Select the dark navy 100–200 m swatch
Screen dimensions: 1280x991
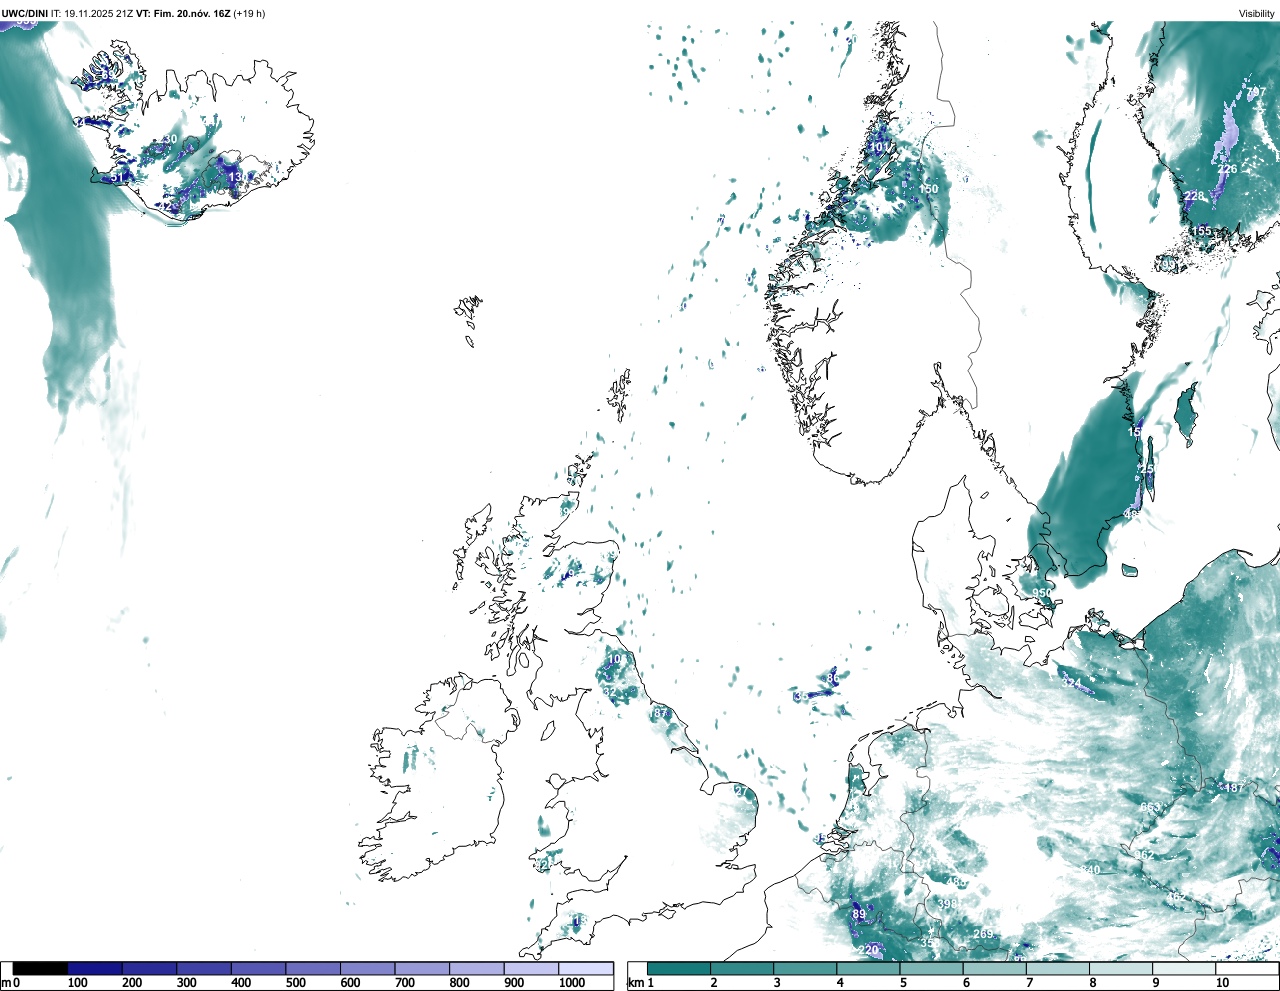tap(95, 968)
